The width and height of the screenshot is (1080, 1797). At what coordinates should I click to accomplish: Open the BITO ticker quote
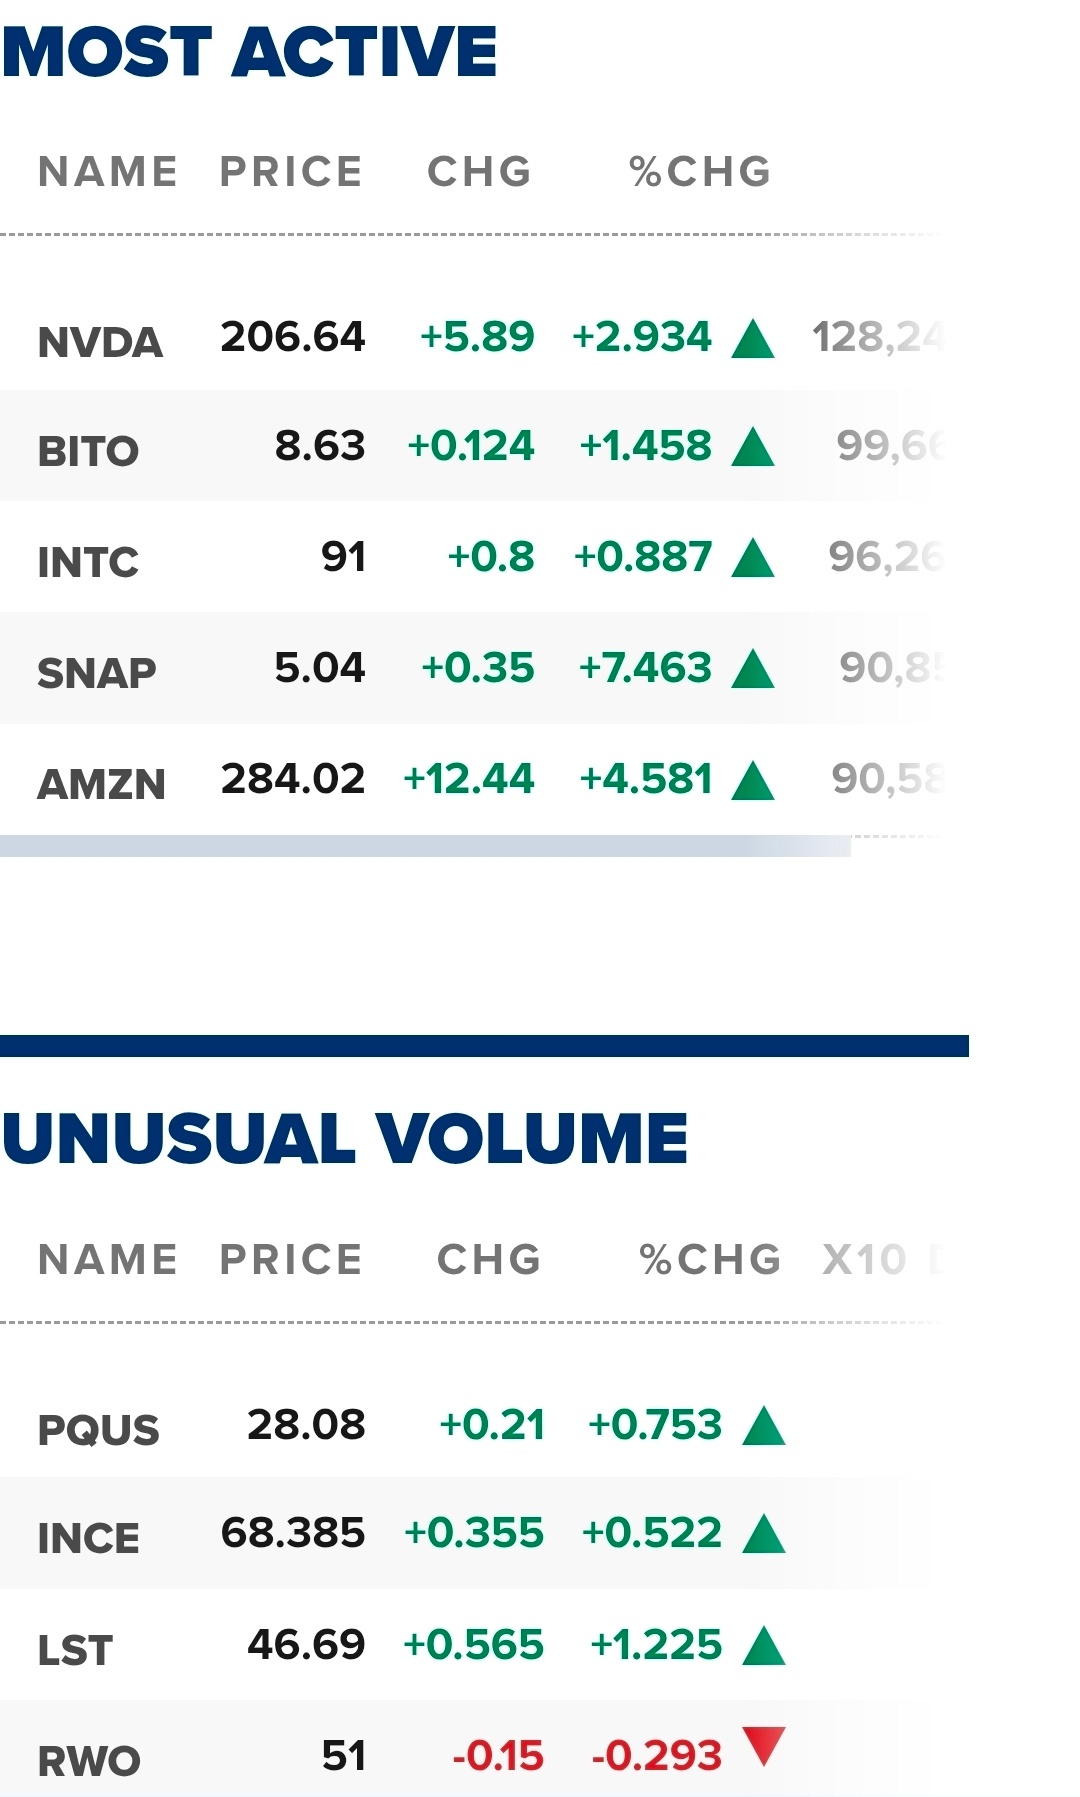coord(88,451)
